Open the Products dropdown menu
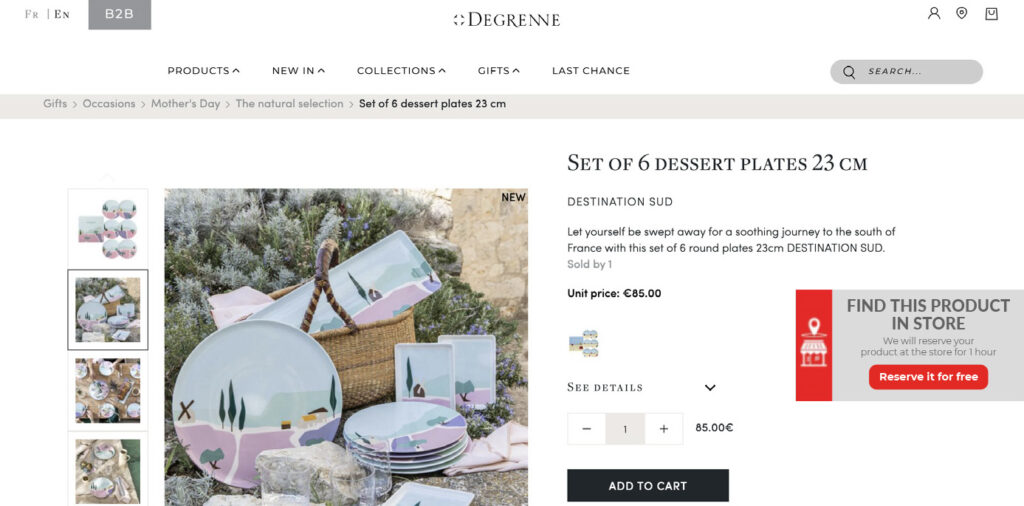1024x506 pixels. point(203,71)
